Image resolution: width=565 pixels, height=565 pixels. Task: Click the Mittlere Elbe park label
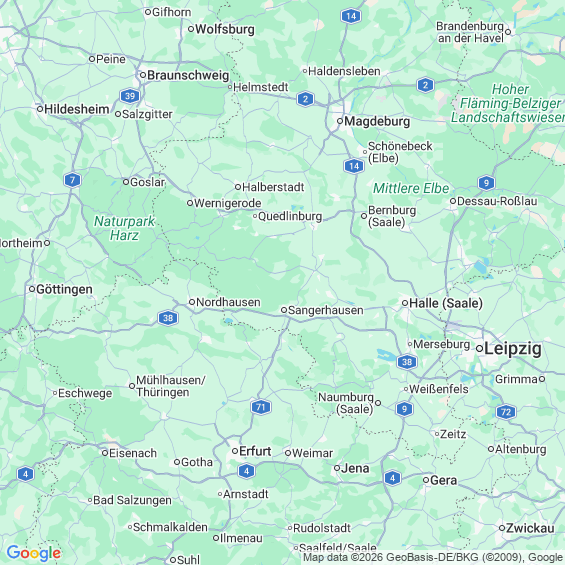411,188
